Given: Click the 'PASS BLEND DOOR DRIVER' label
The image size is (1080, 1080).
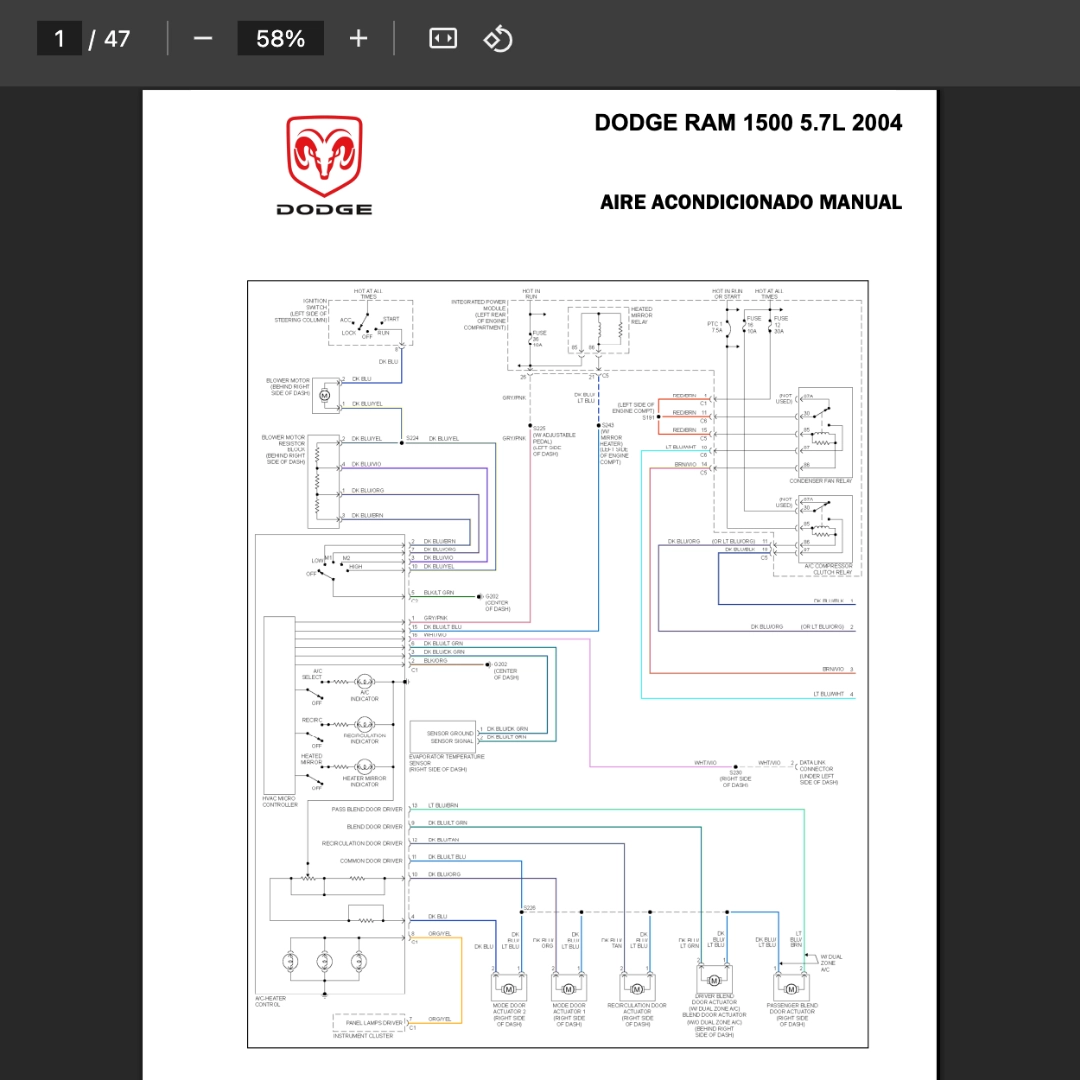Looking at the screenshot, I should coord(367,809).
